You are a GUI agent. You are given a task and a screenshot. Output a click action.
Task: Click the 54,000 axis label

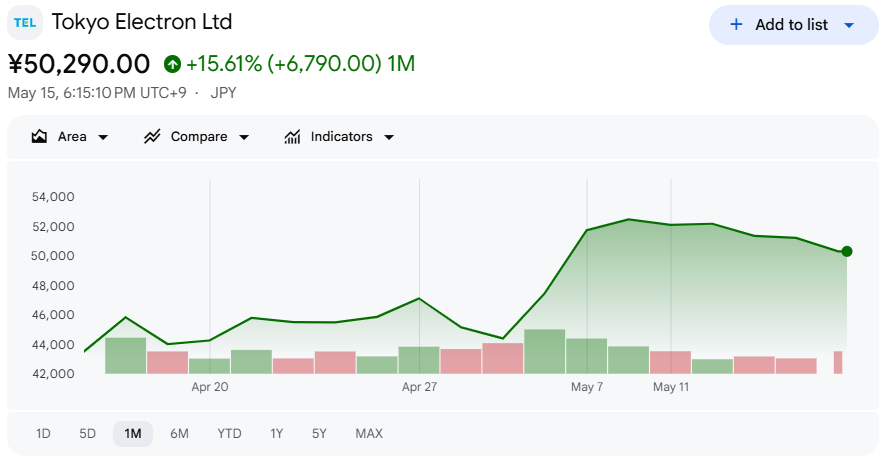point(53,197)
